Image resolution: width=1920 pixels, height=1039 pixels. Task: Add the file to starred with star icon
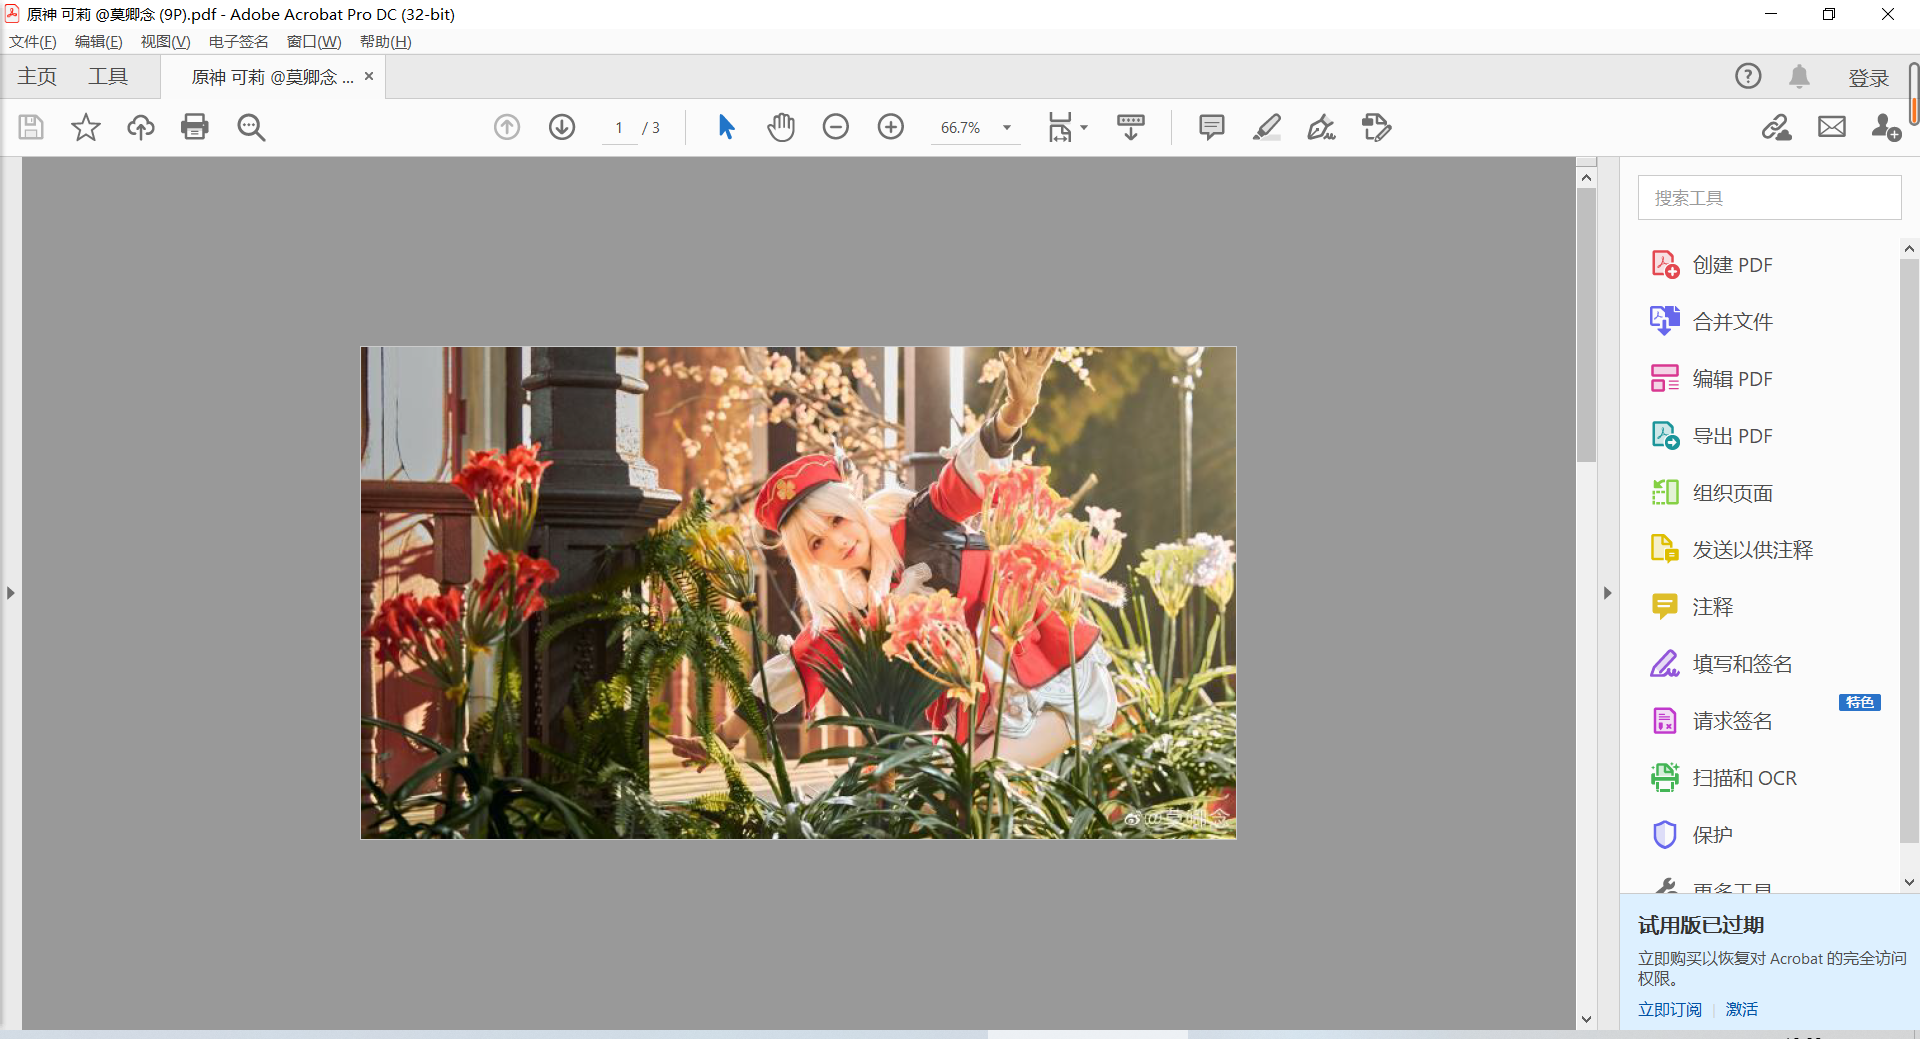(x=86, y=127)
